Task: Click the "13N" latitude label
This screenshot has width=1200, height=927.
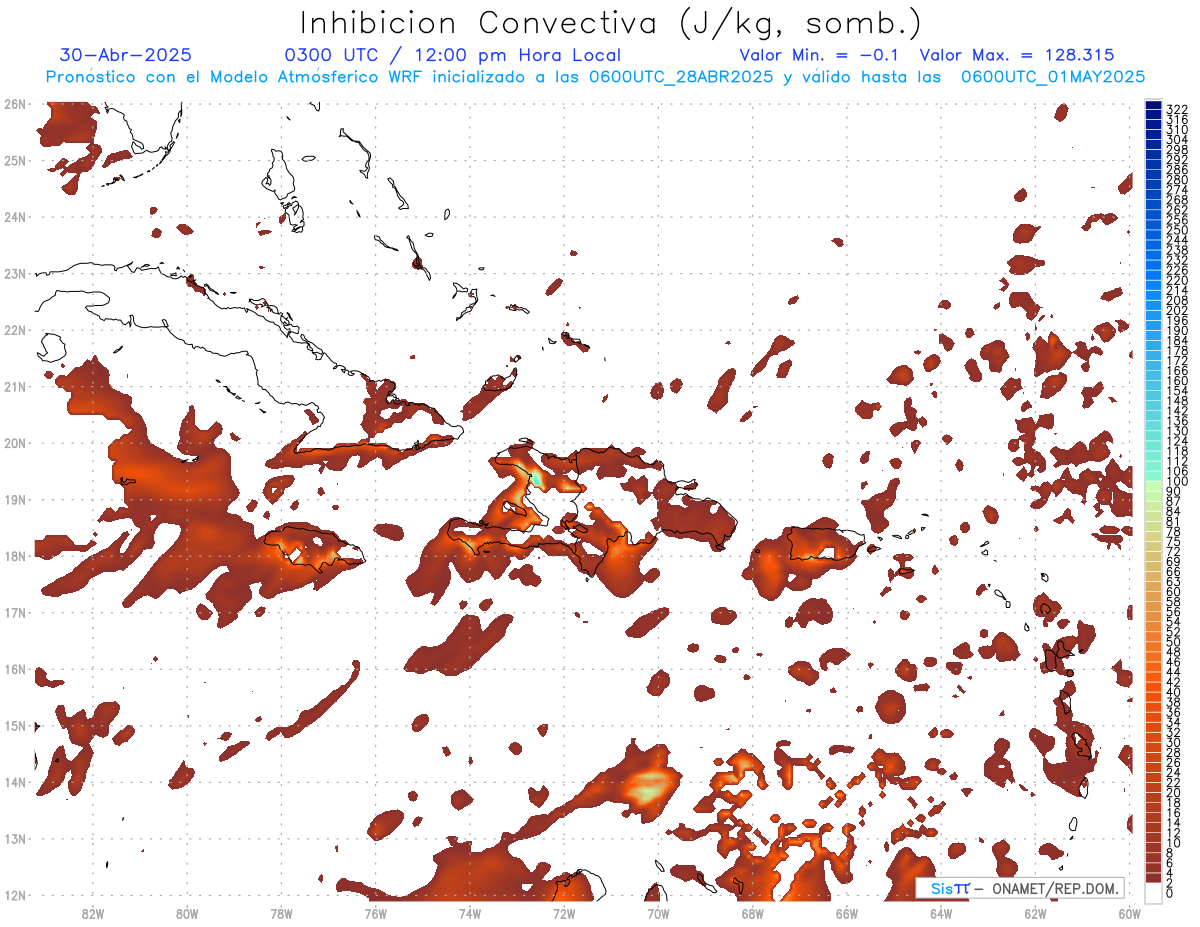Action: [14, 838]
